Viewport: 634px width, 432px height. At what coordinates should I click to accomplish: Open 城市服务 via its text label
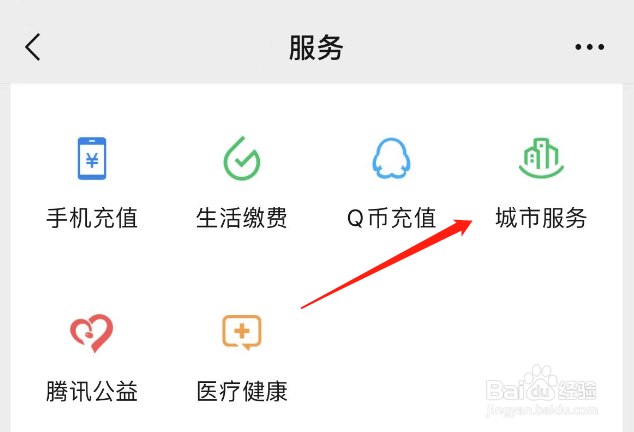[x=541, y=218]
